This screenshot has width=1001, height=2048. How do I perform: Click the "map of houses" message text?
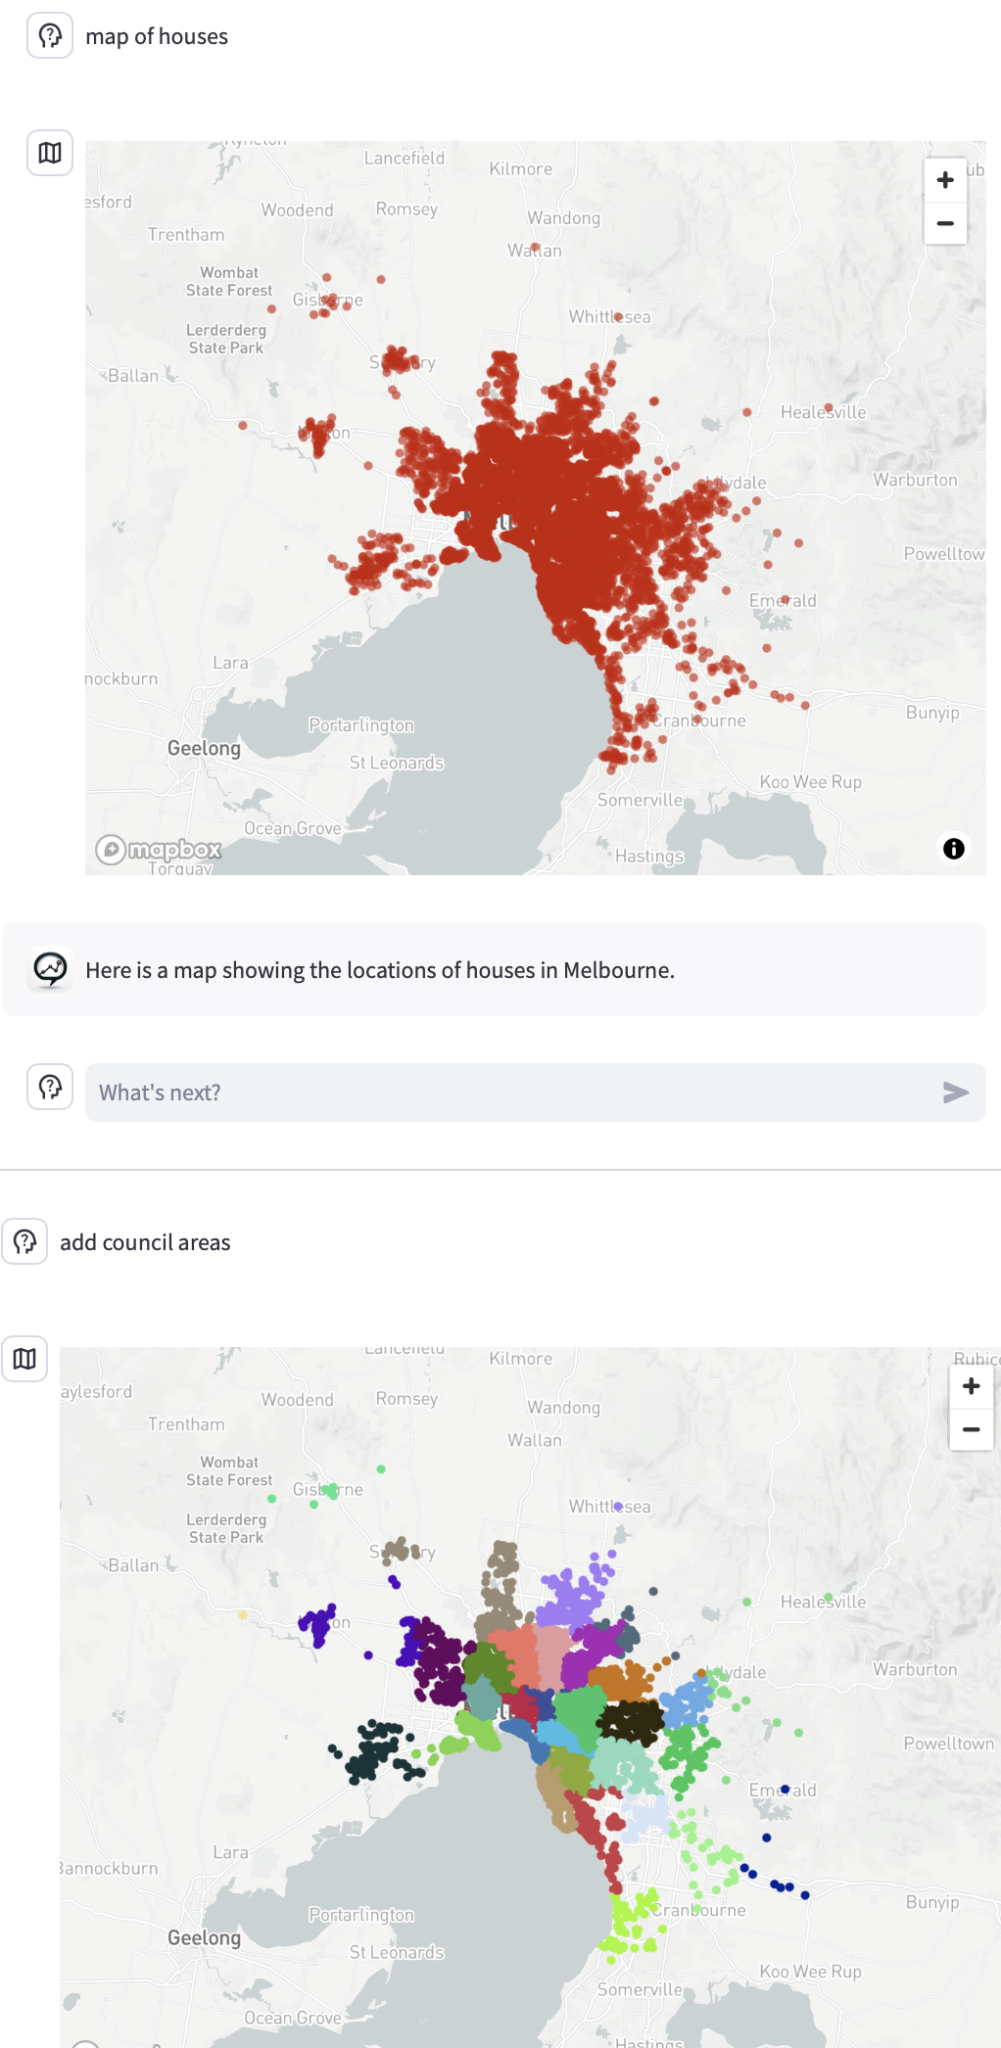point(157,37)
